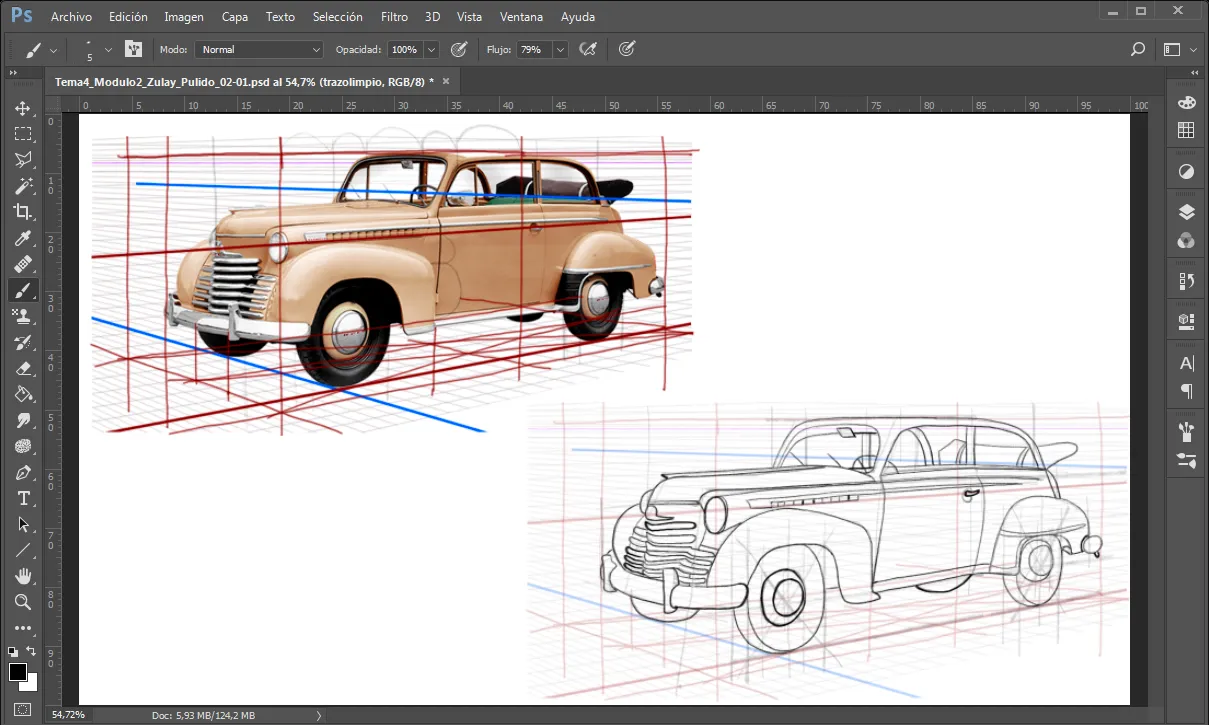Open the Opacidad slider dropdown arrow
Image resolution: width=1209 pixels, height=725 pixels.
pos(432,49)
